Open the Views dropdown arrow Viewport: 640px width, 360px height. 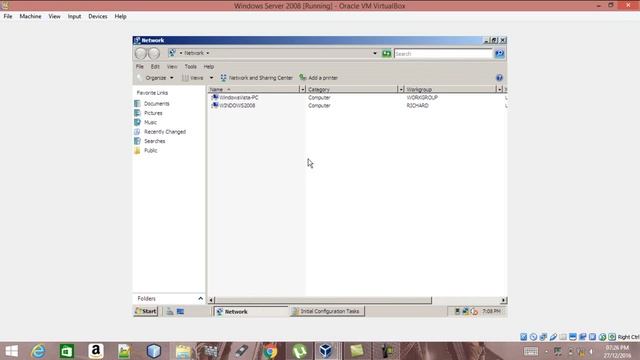tap(211, 78)
